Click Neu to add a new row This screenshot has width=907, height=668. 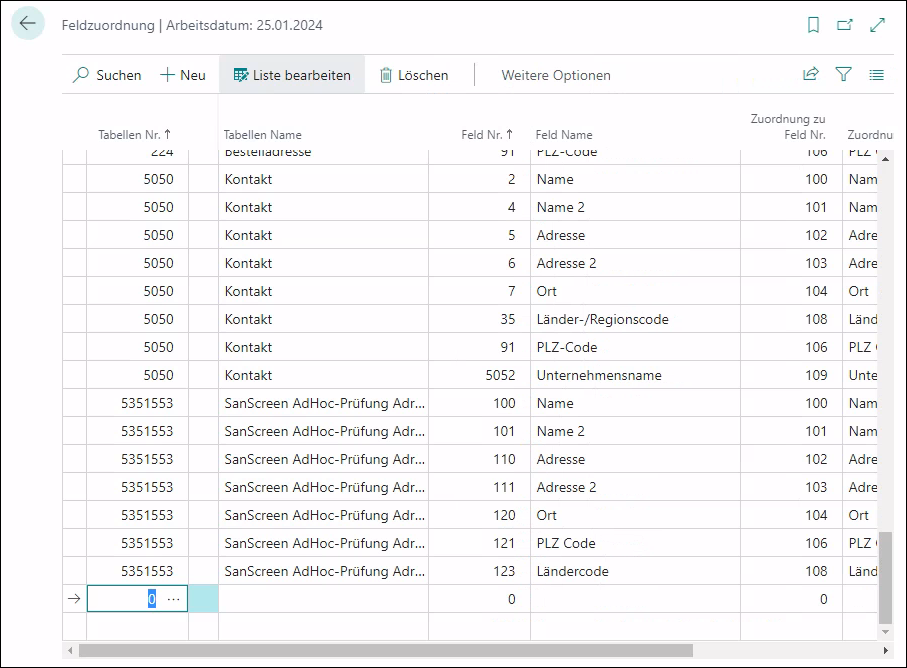point(182,75)
